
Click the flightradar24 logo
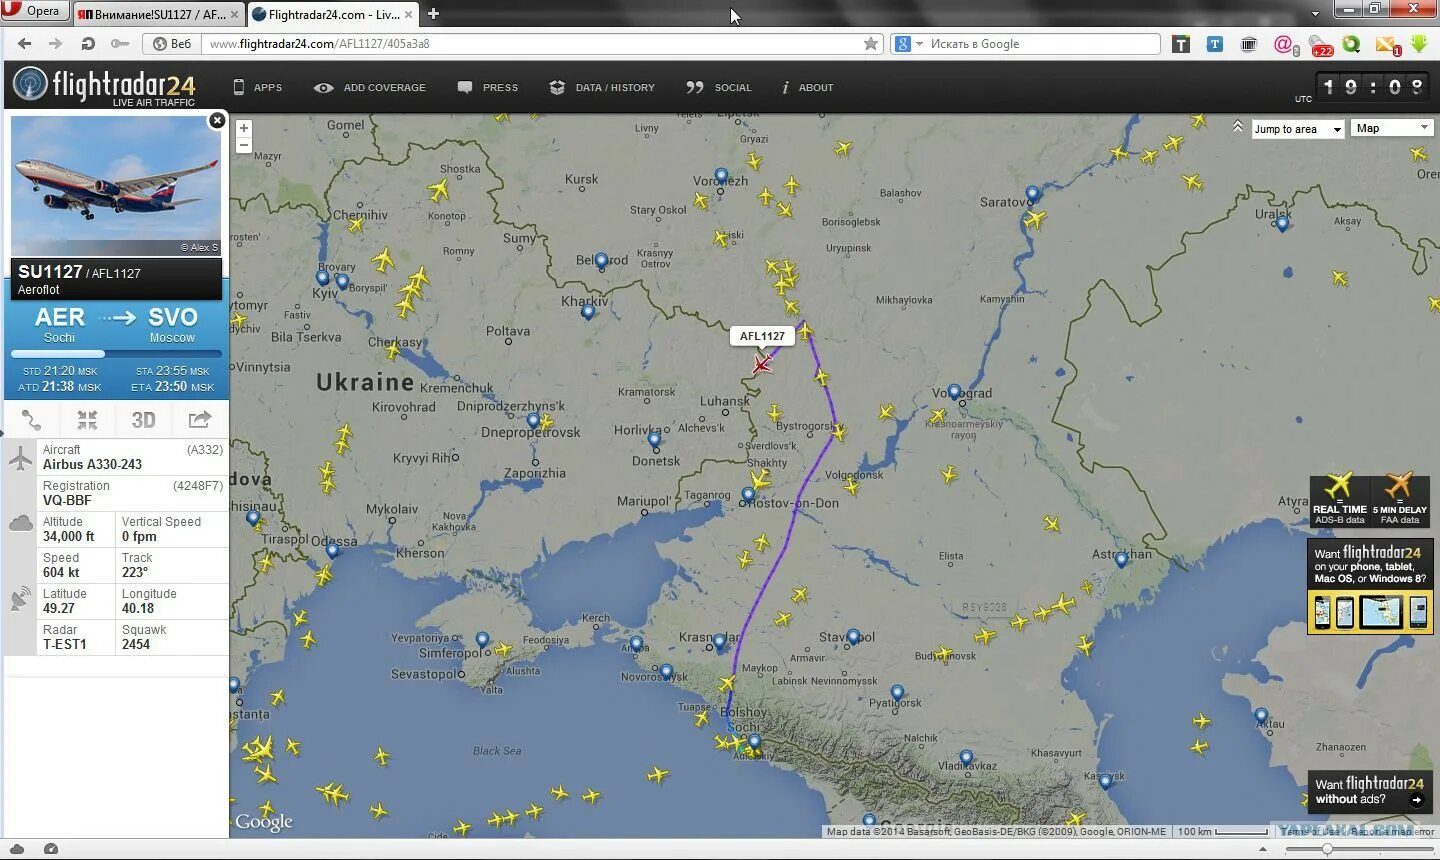coord(104,86)
